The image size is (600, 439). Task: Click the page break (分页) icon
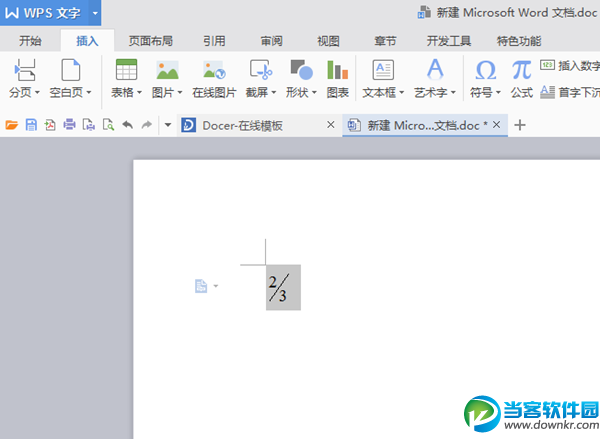pyautogui.click(x=25, y=70)
